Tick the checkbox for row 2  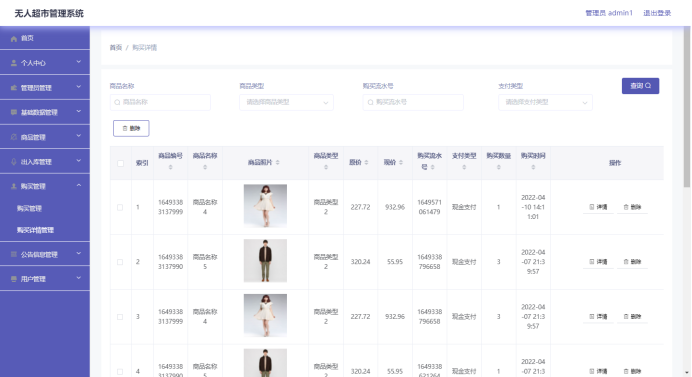[x=120, y=262]
